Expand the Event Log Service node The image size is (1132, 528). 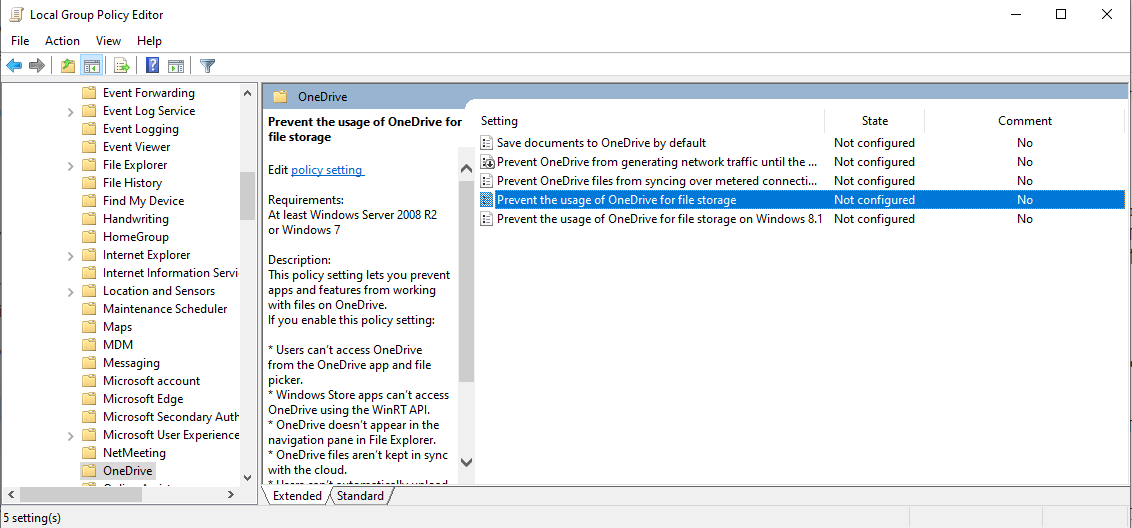(x=70, y=111)
